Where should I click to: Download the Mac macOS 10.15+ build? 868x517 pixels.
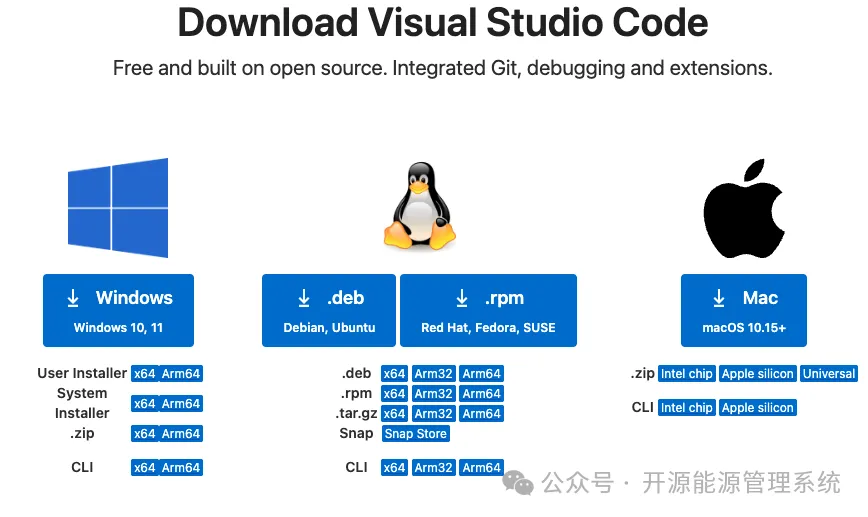pos(743,311)
